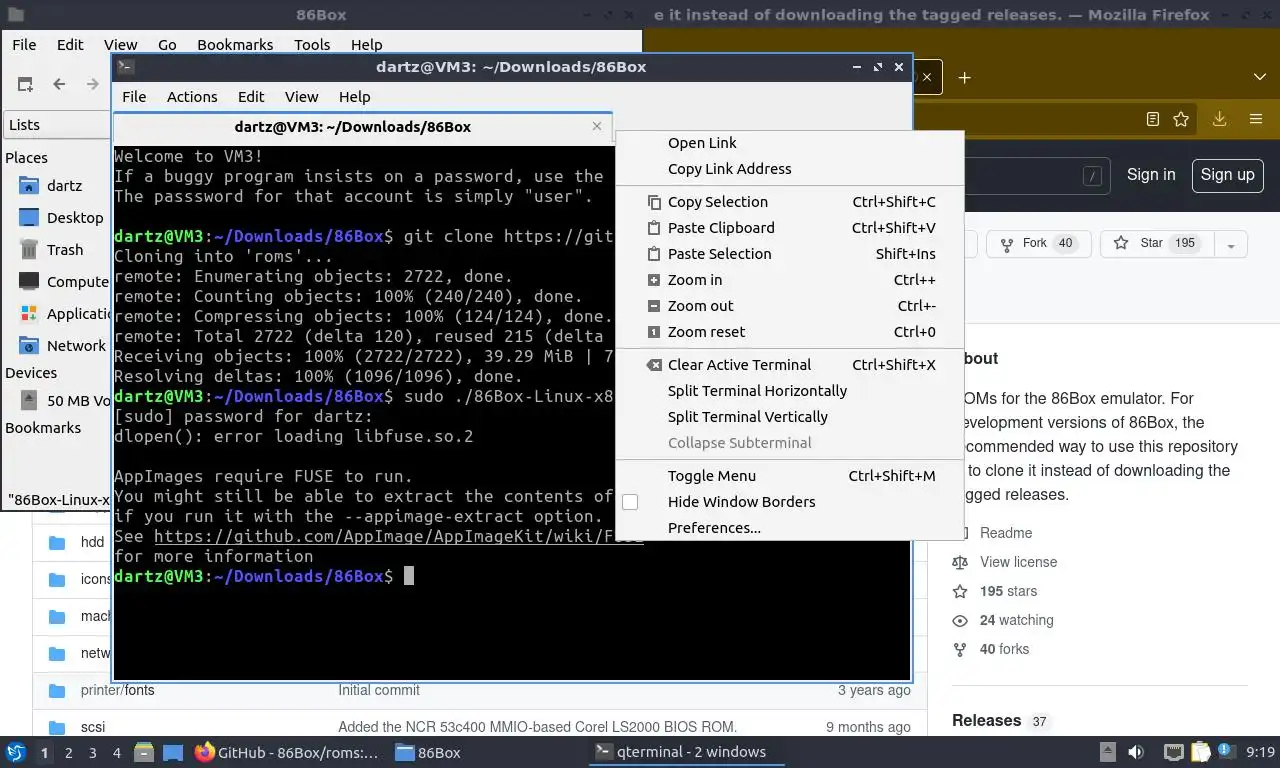Select Paste Clipboard in context menu

[790, 228]
